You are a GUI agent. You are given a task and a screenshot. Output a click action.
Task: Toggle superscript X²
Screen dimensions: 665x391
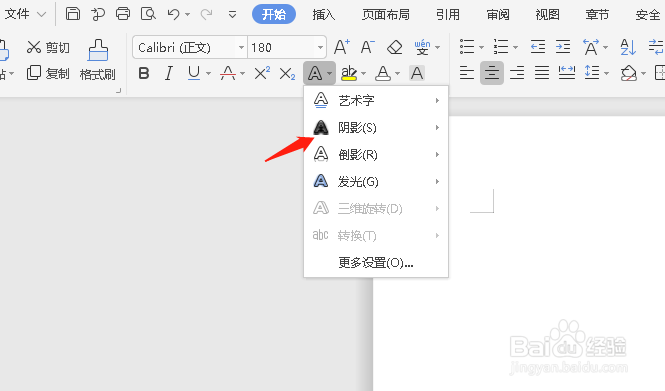coord(262,73)
